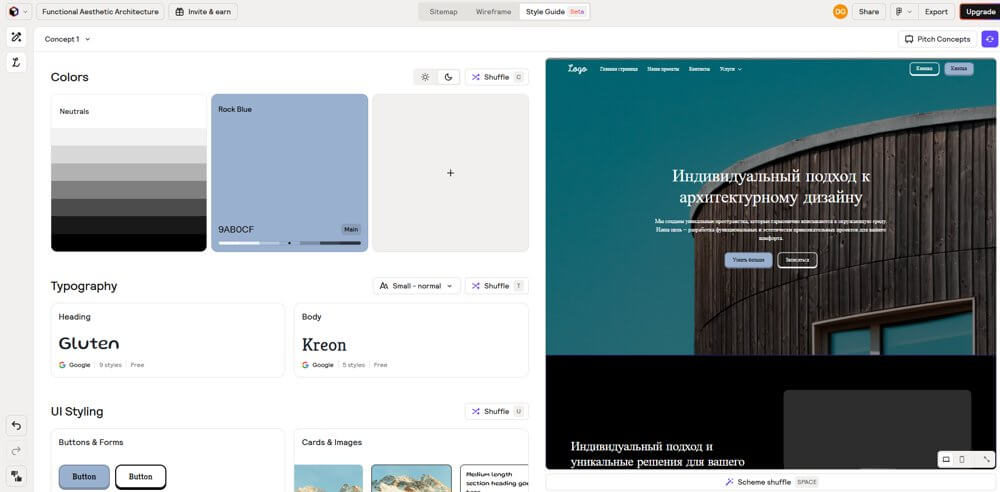The height and width of the screenshot is (492, 1000).
Task: Click the Logo in the preview navbar
Action: click(x=577, y=69)
